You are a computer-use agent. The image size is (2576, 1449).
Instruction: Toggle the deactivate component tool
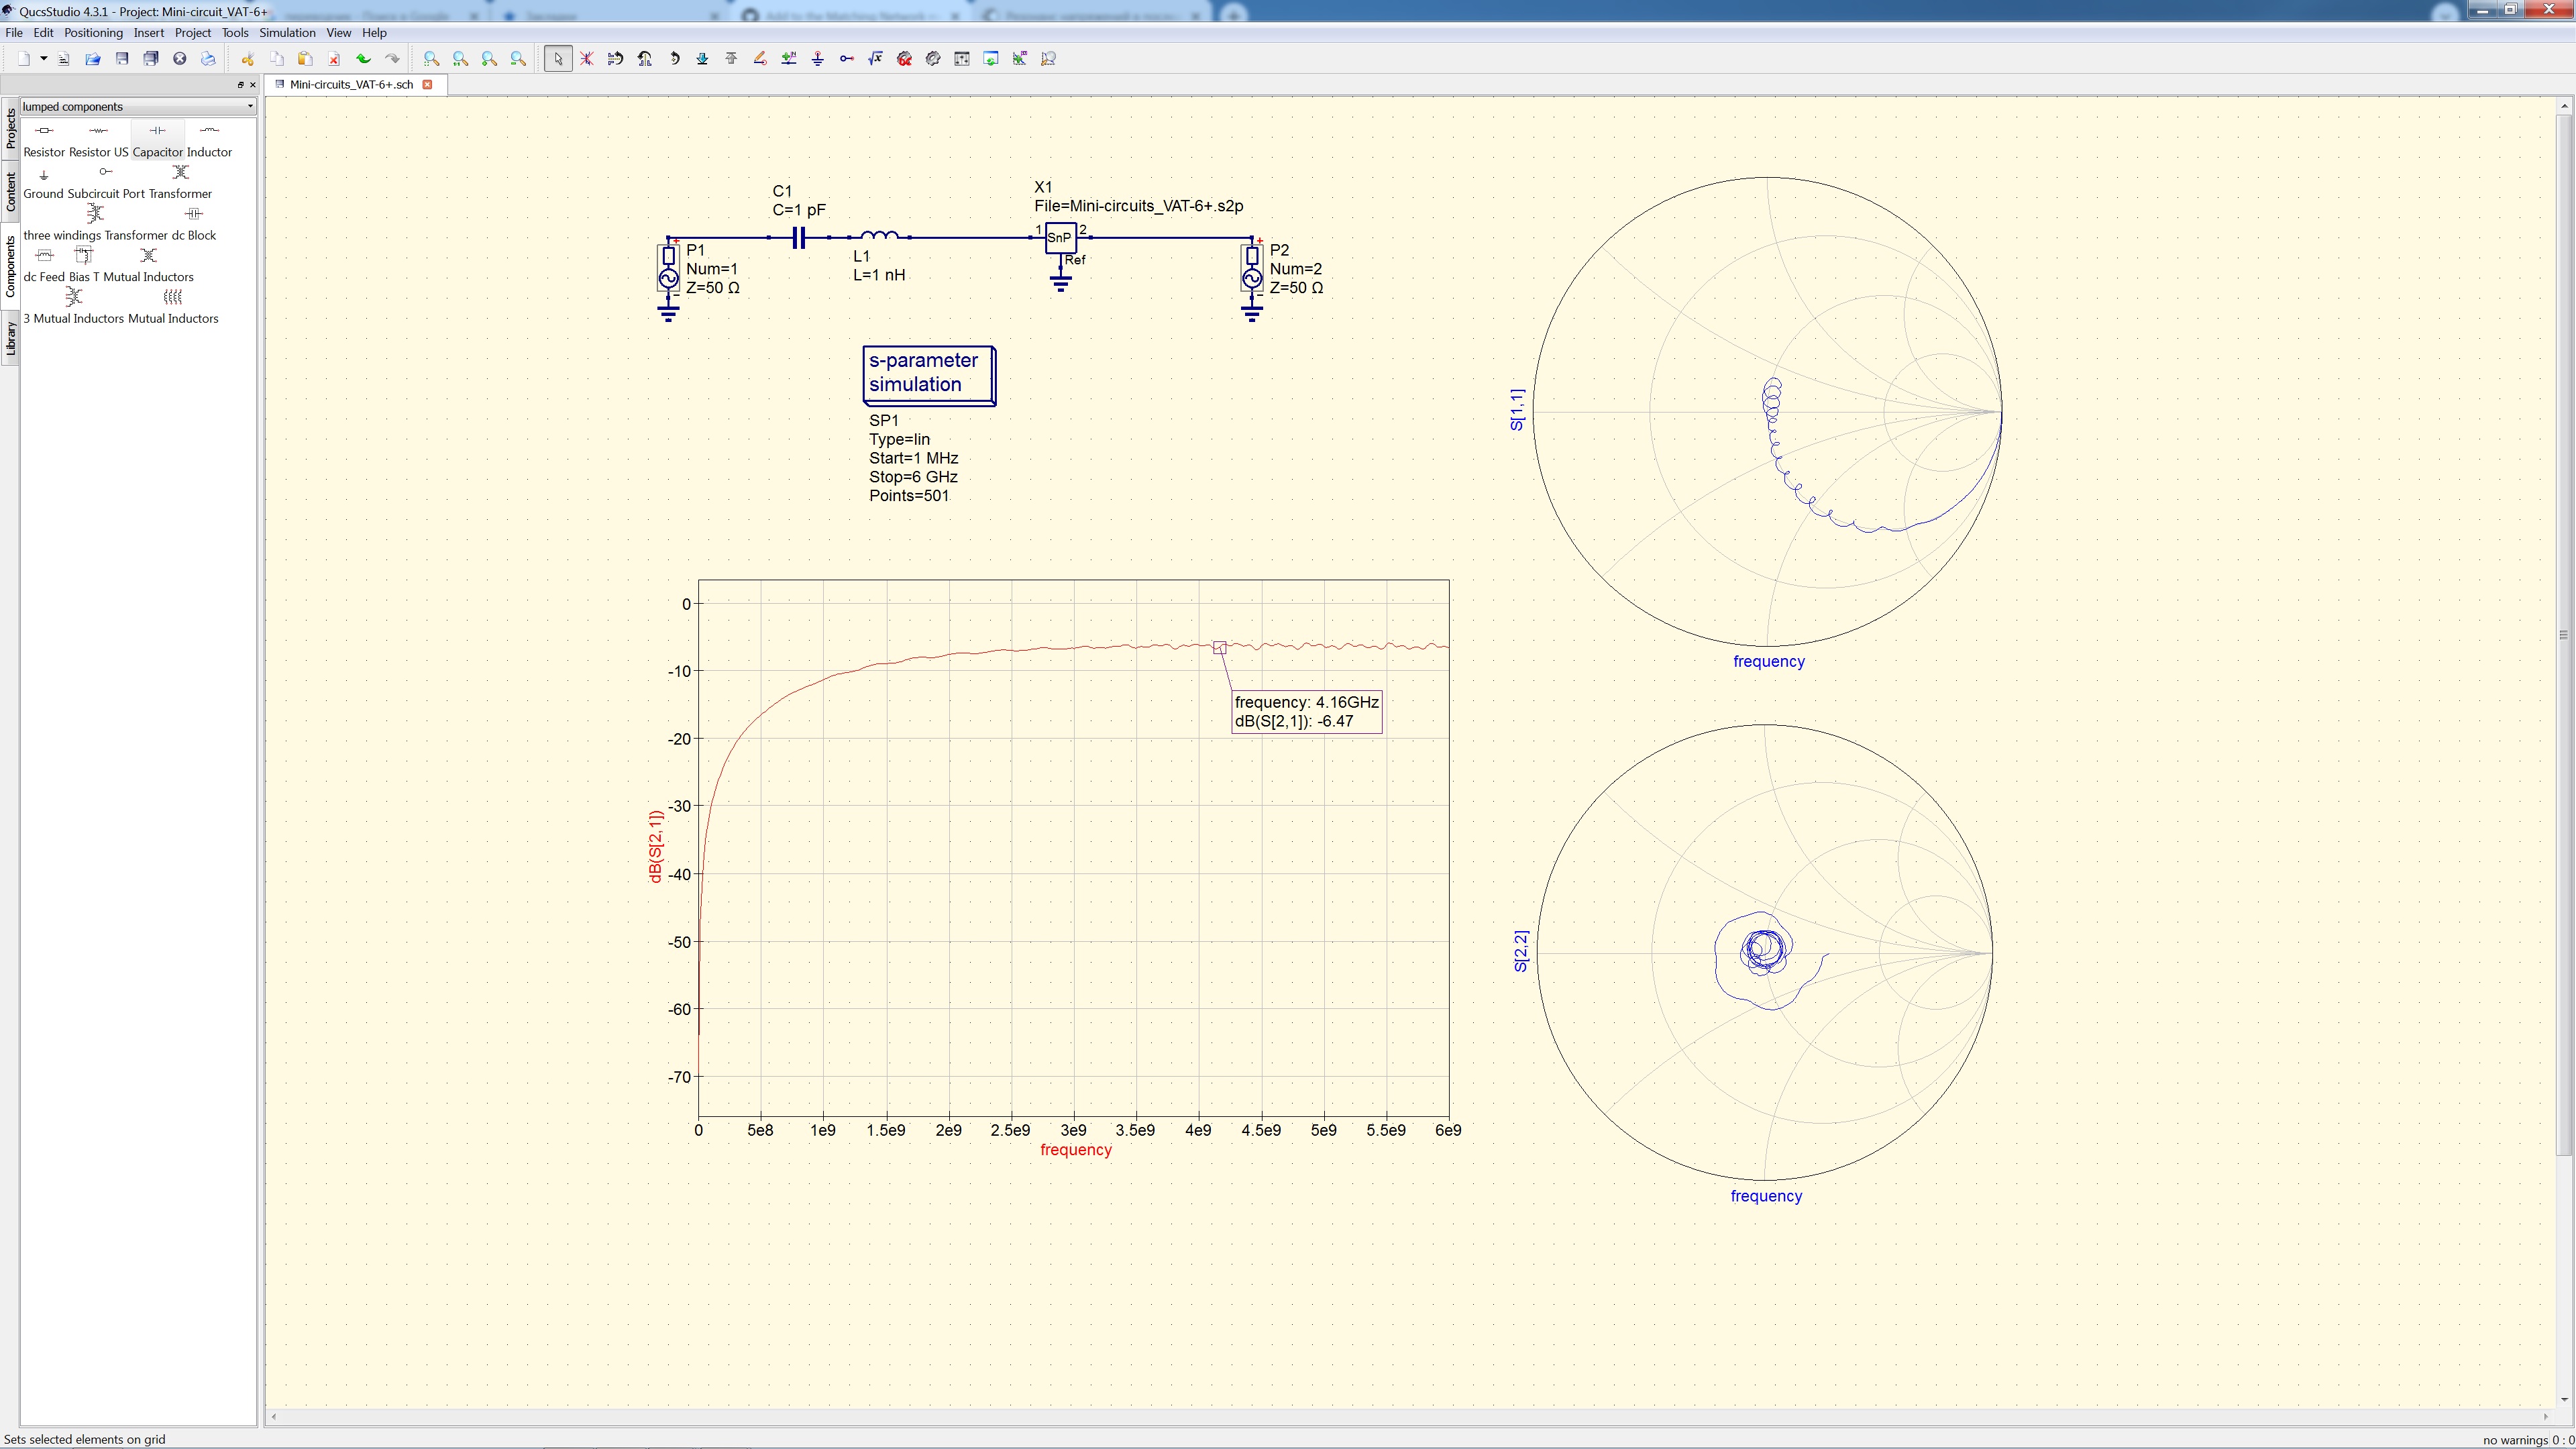pyautogui.click(x=587, y=59)
